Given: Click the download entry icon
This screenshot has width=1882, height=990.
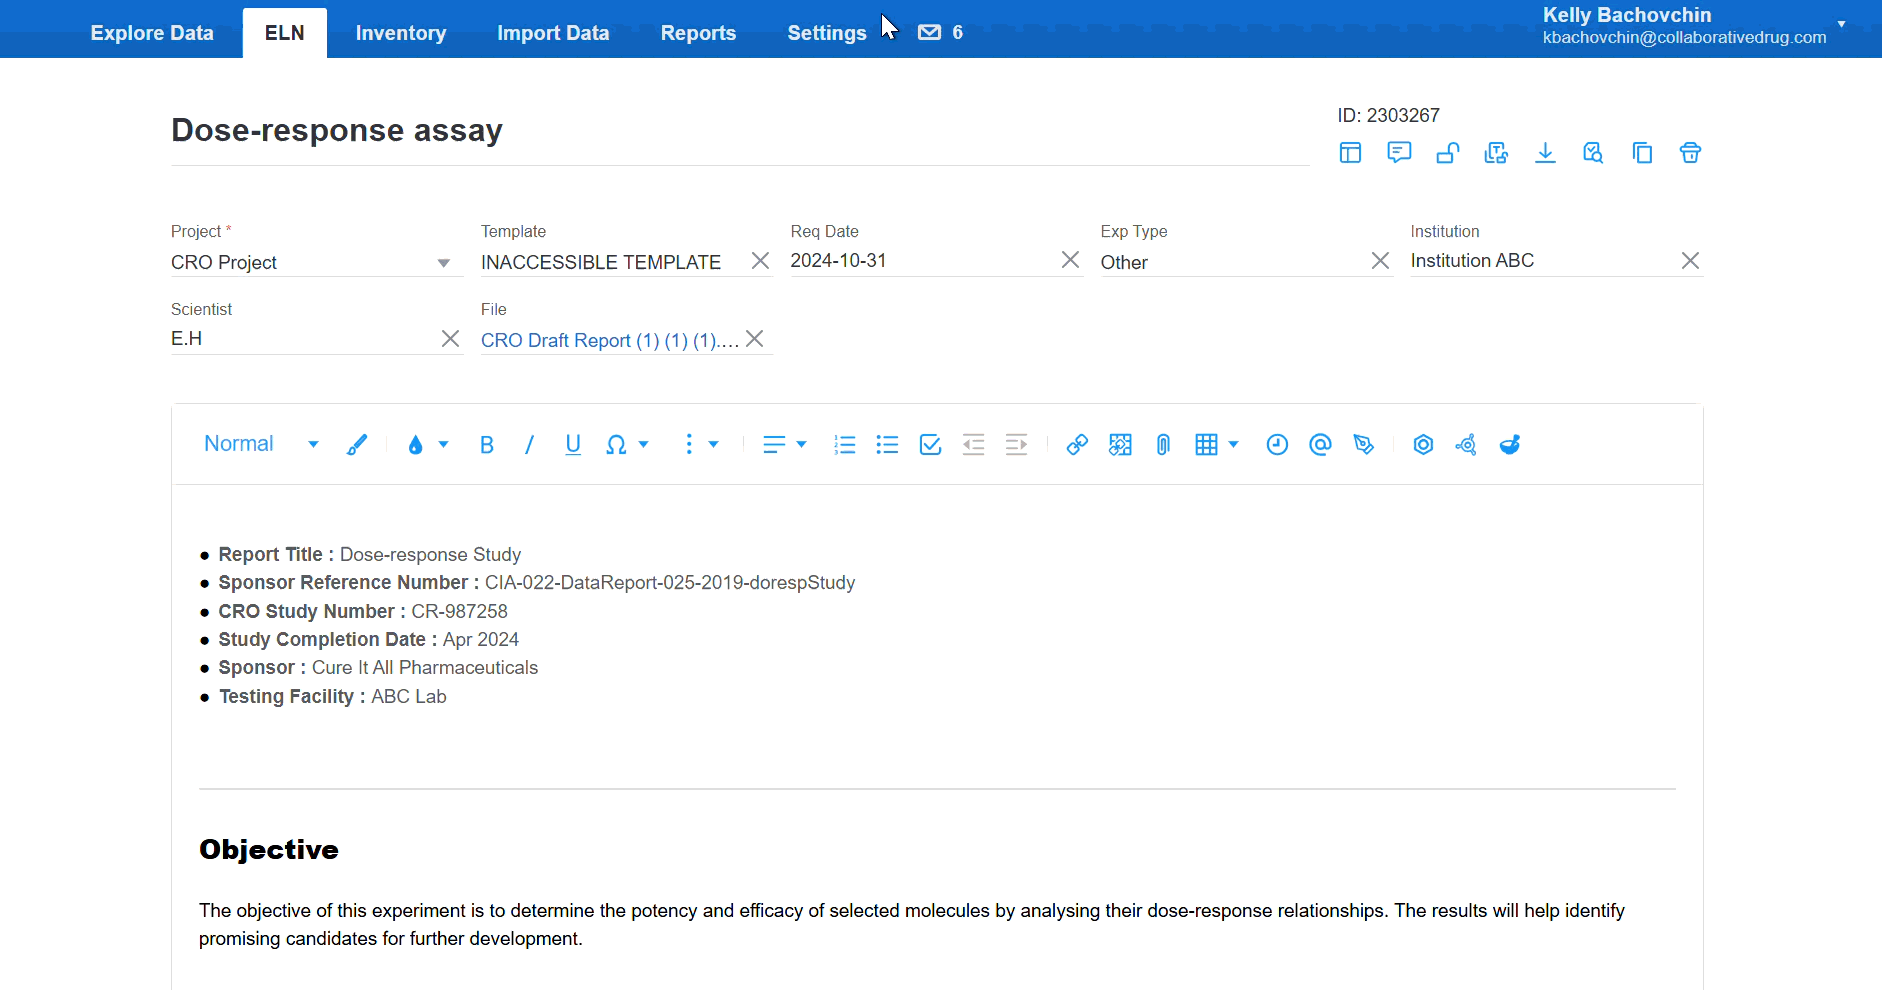Looking at the screenshot, I should tap(1545, 153).
